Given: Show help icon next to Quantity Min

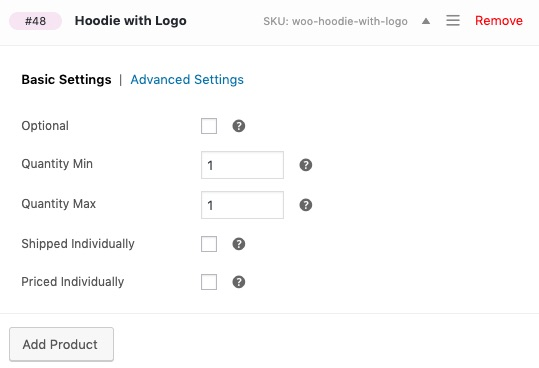Looking at the screenshot, I should pyautogui.click(x=306, y=165).
